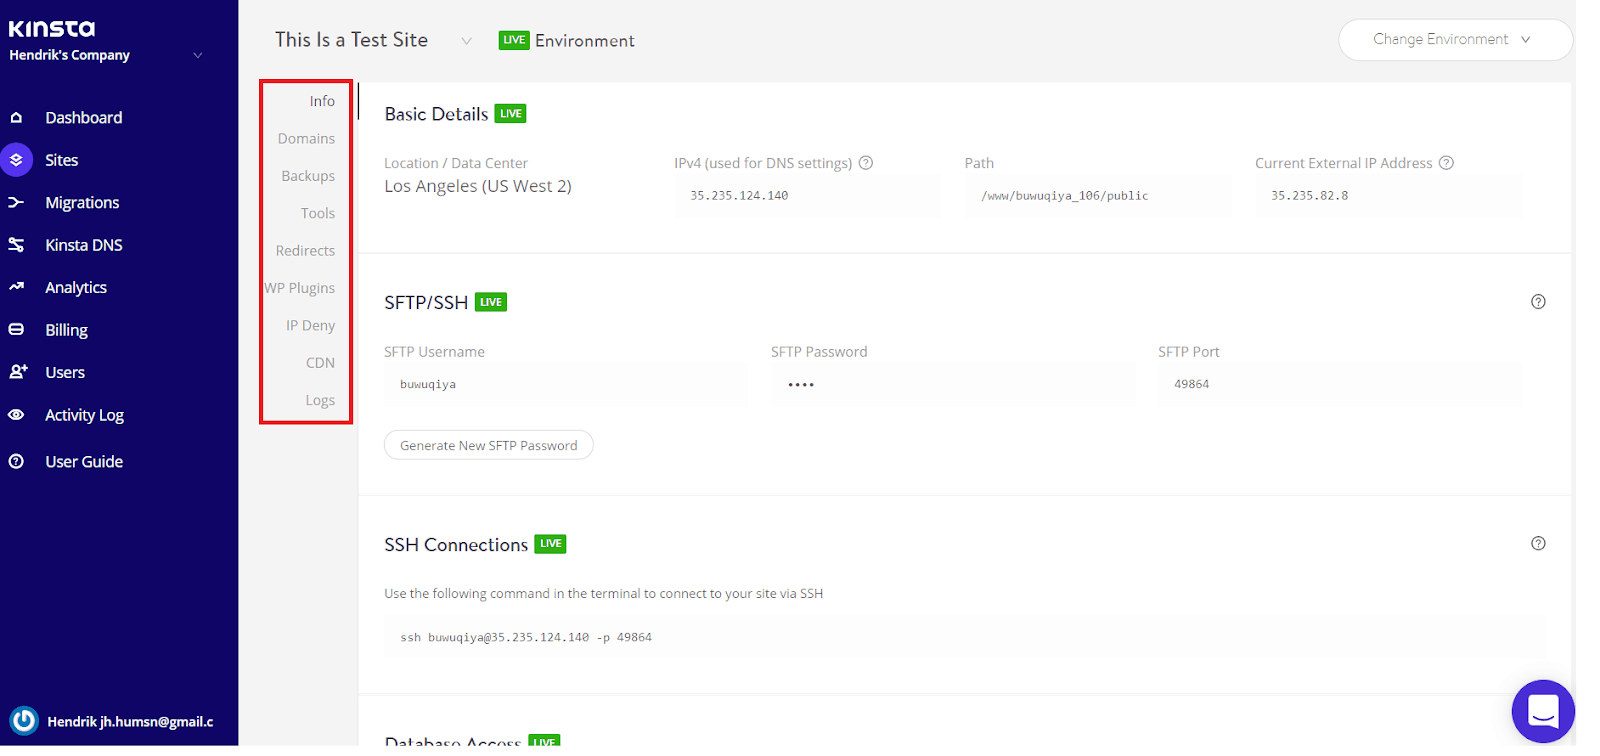Click the Kinsta DNS icon
This screenshot has height=756, width=1600.
[x=16, y=245]
